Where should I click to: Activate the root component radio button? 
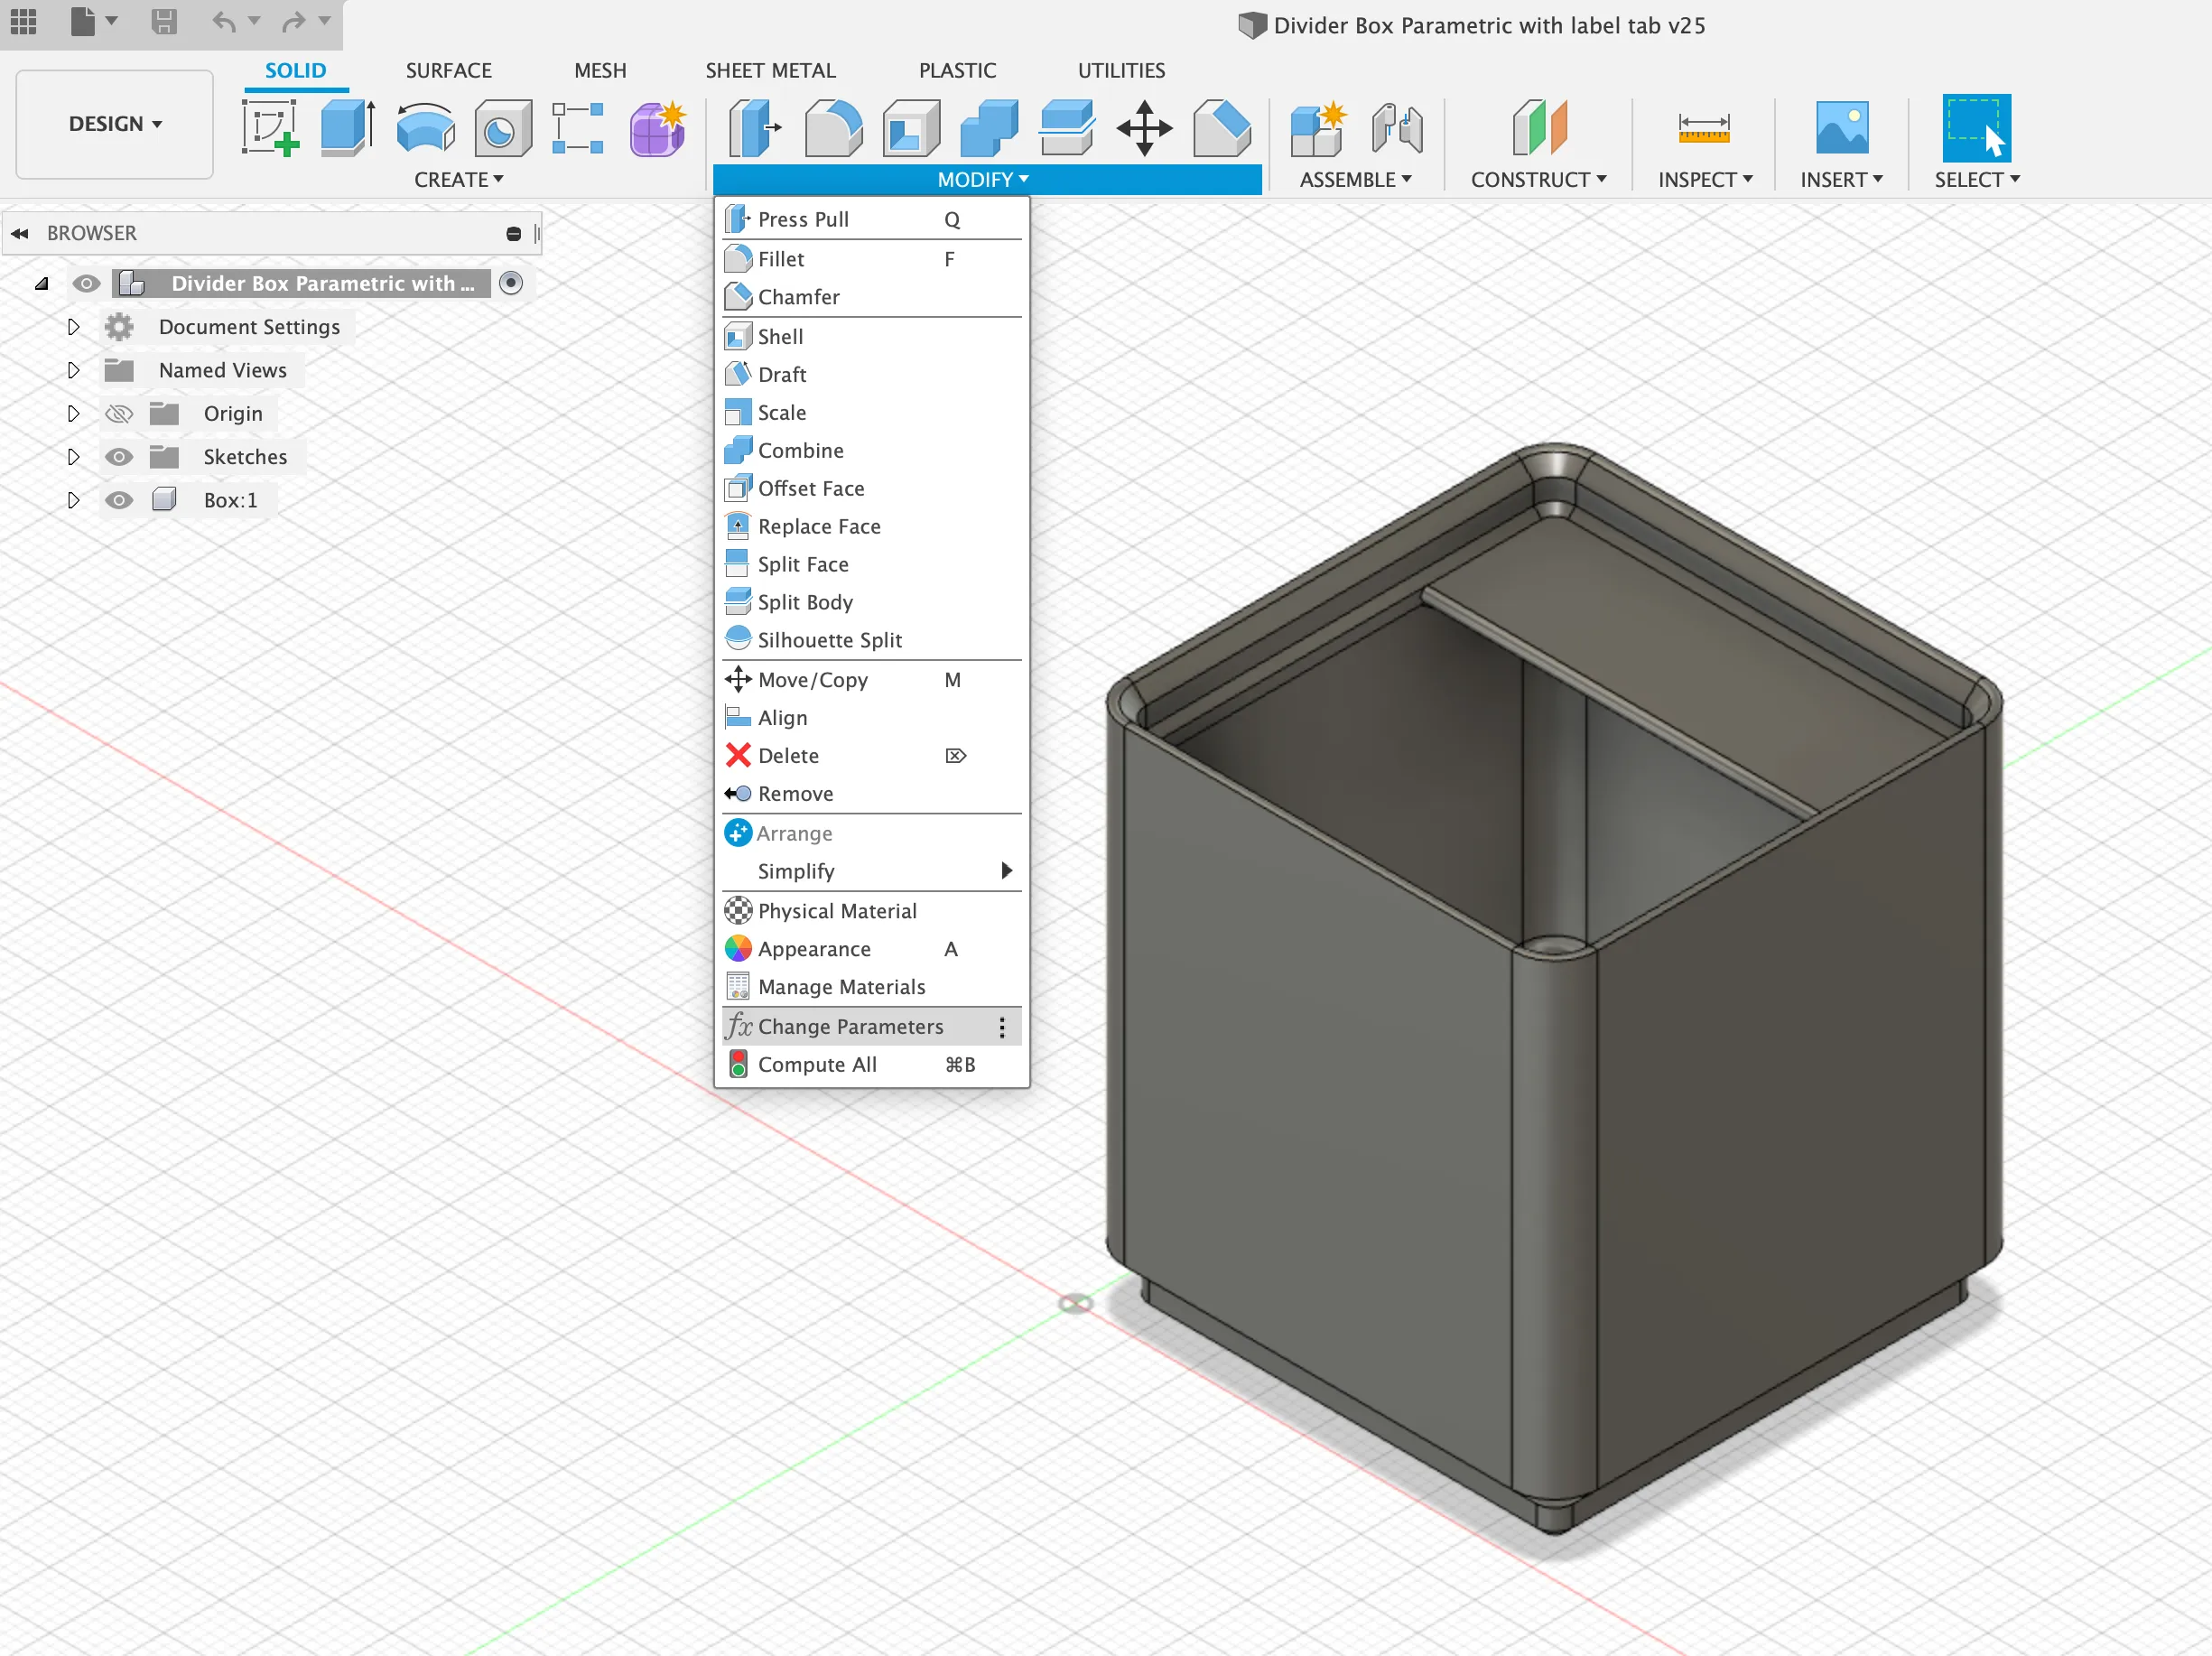(x=511, y=283)
